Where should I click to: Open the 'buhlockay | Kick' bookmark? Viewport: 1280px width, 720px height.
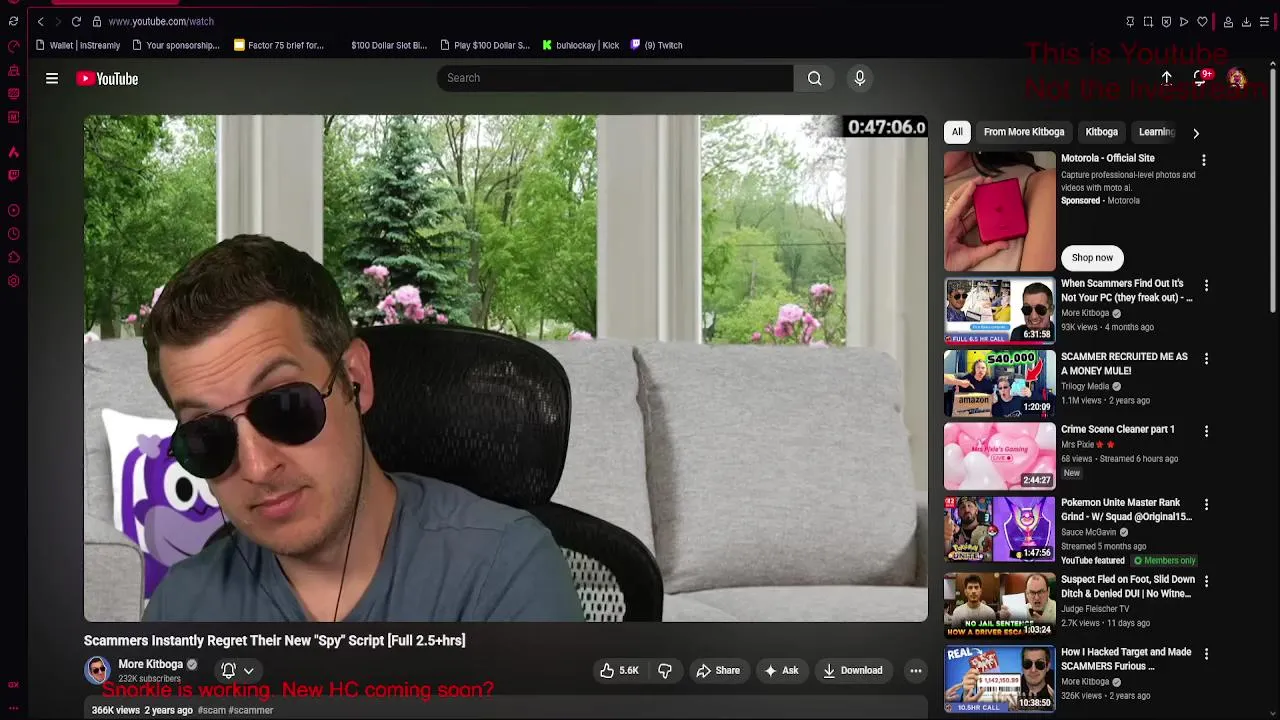581,45
